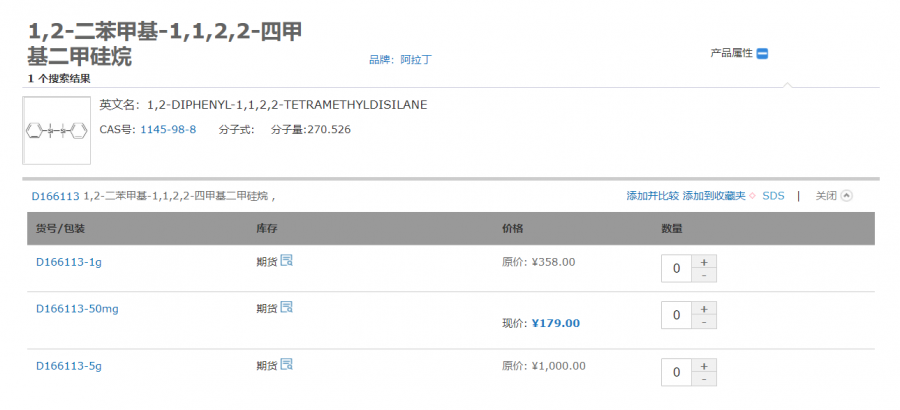
Task: Click stock info icon for D166113-5g
Action: pos(287,364)
